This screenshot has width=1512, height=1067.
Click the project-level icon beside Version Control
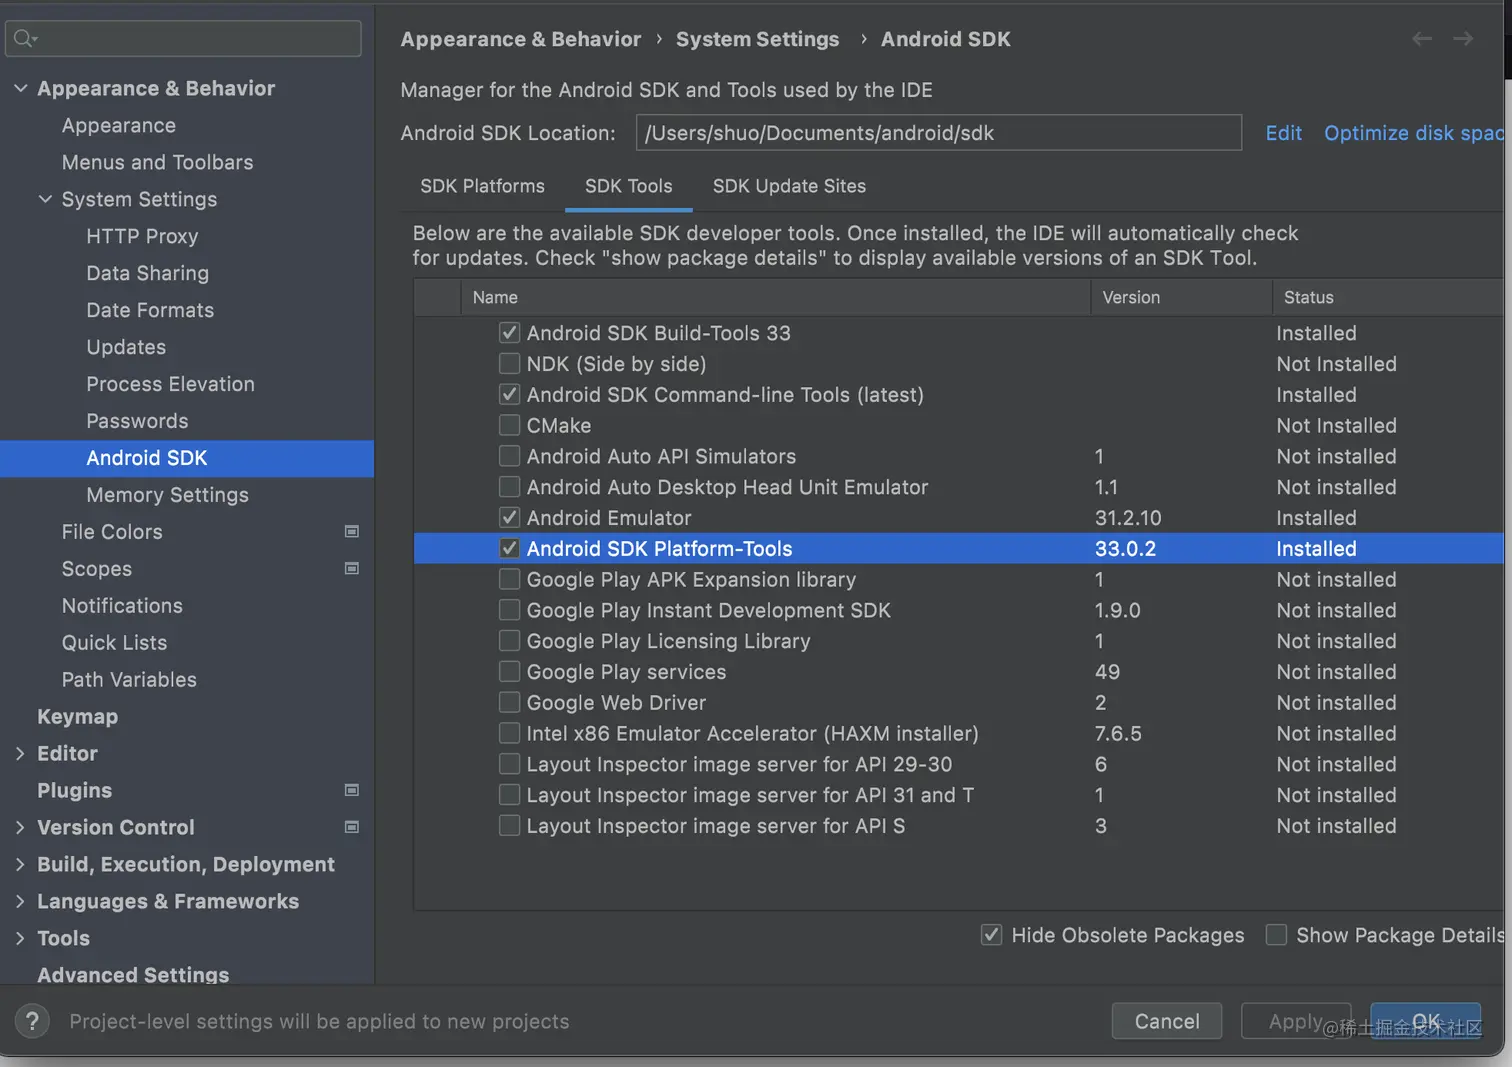[352, 827]
